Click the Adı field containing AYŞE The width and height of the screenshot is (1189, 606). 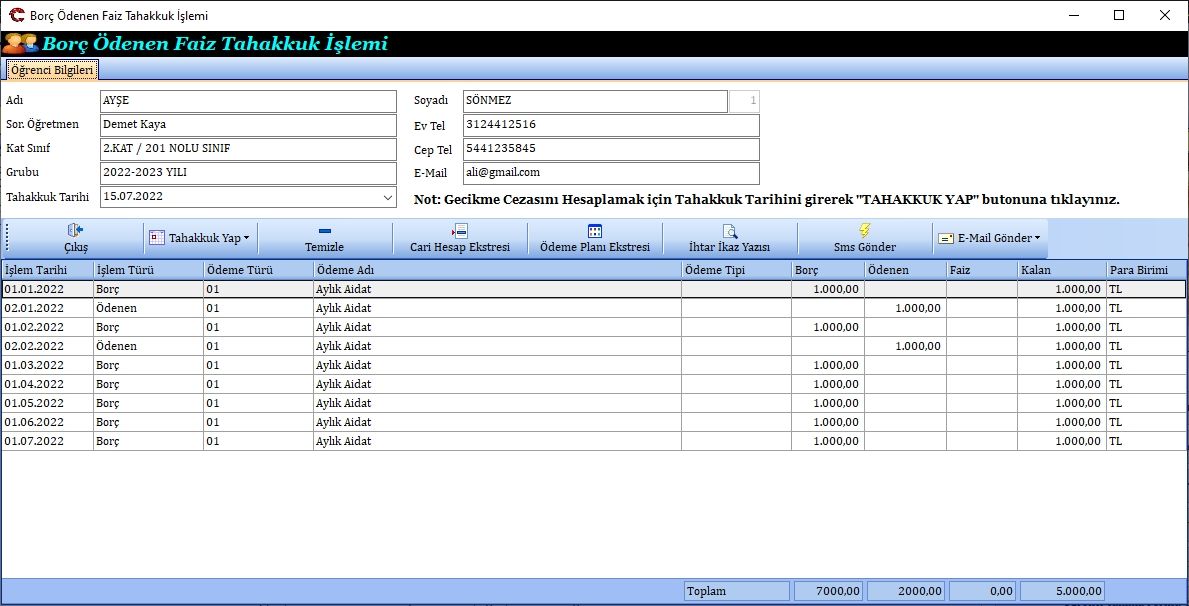[x=248, y=101]
